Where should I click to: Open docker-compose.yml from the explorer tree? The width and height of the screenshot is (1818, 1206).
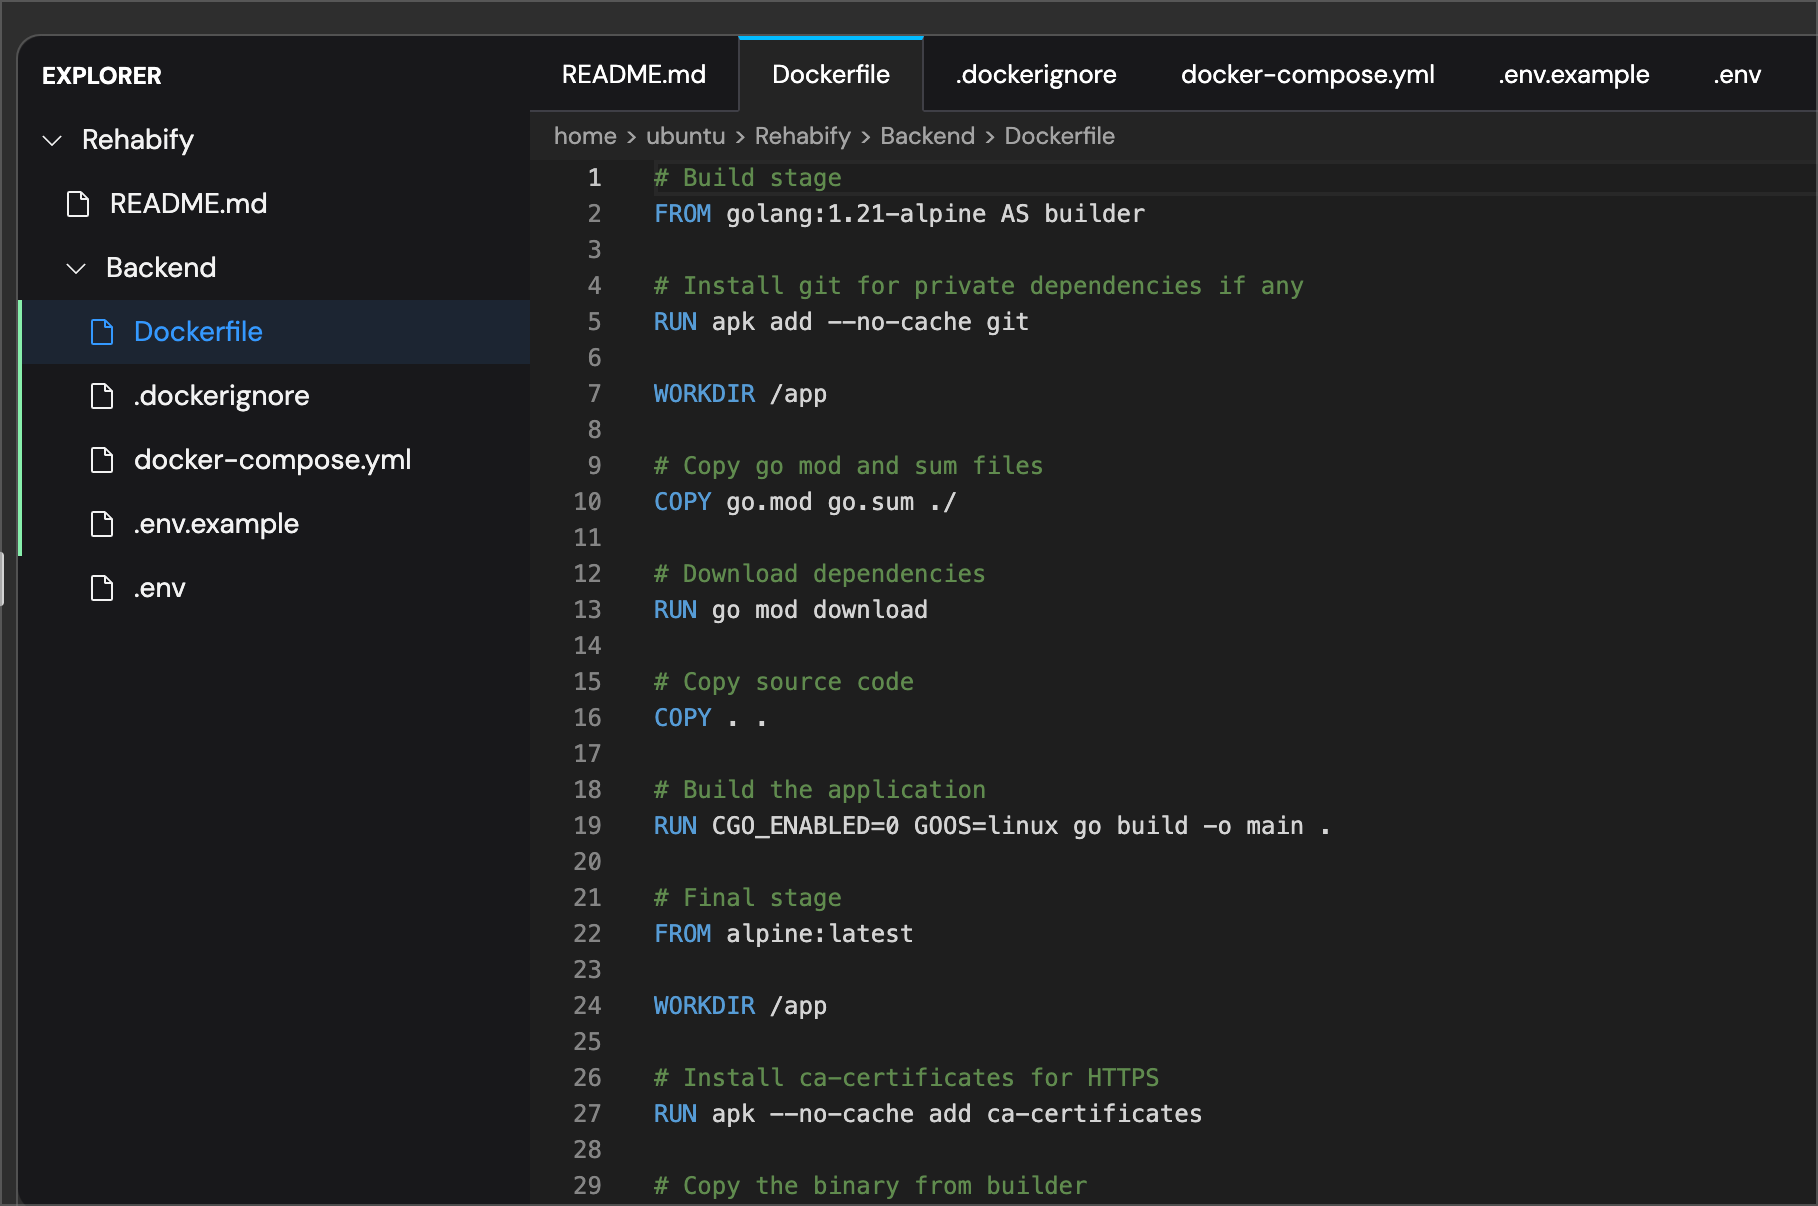(x=275, y=460)
